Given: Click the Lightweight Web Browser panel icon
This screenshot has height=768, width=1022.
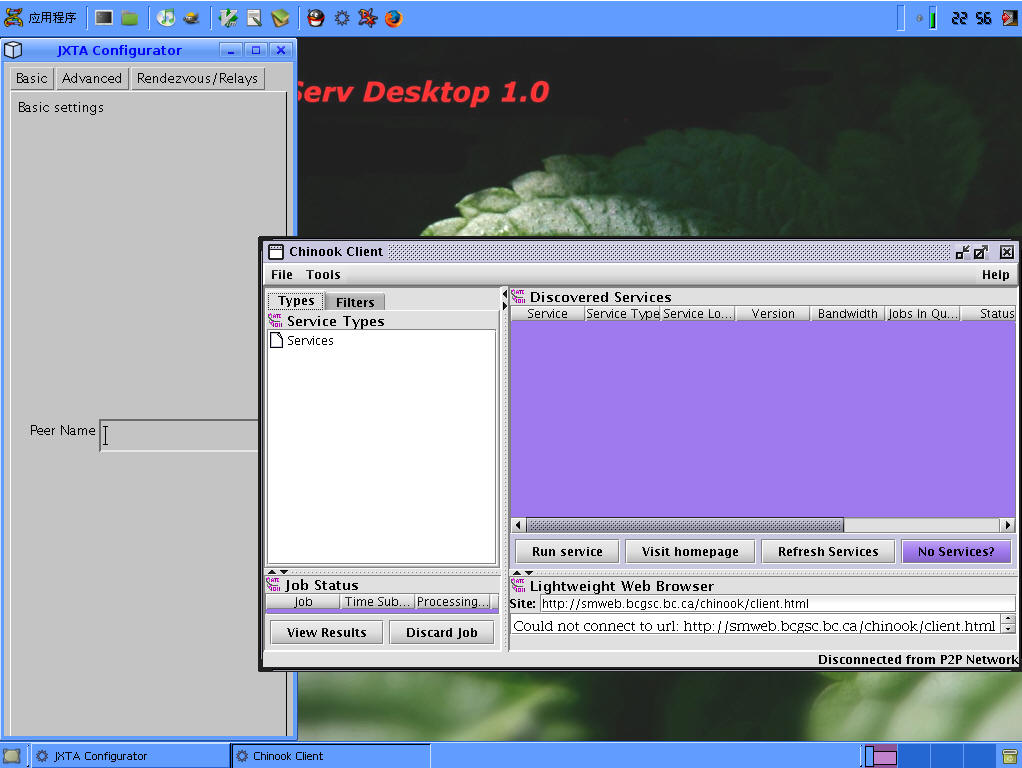Looking at the screenshot, I should 518,585.
